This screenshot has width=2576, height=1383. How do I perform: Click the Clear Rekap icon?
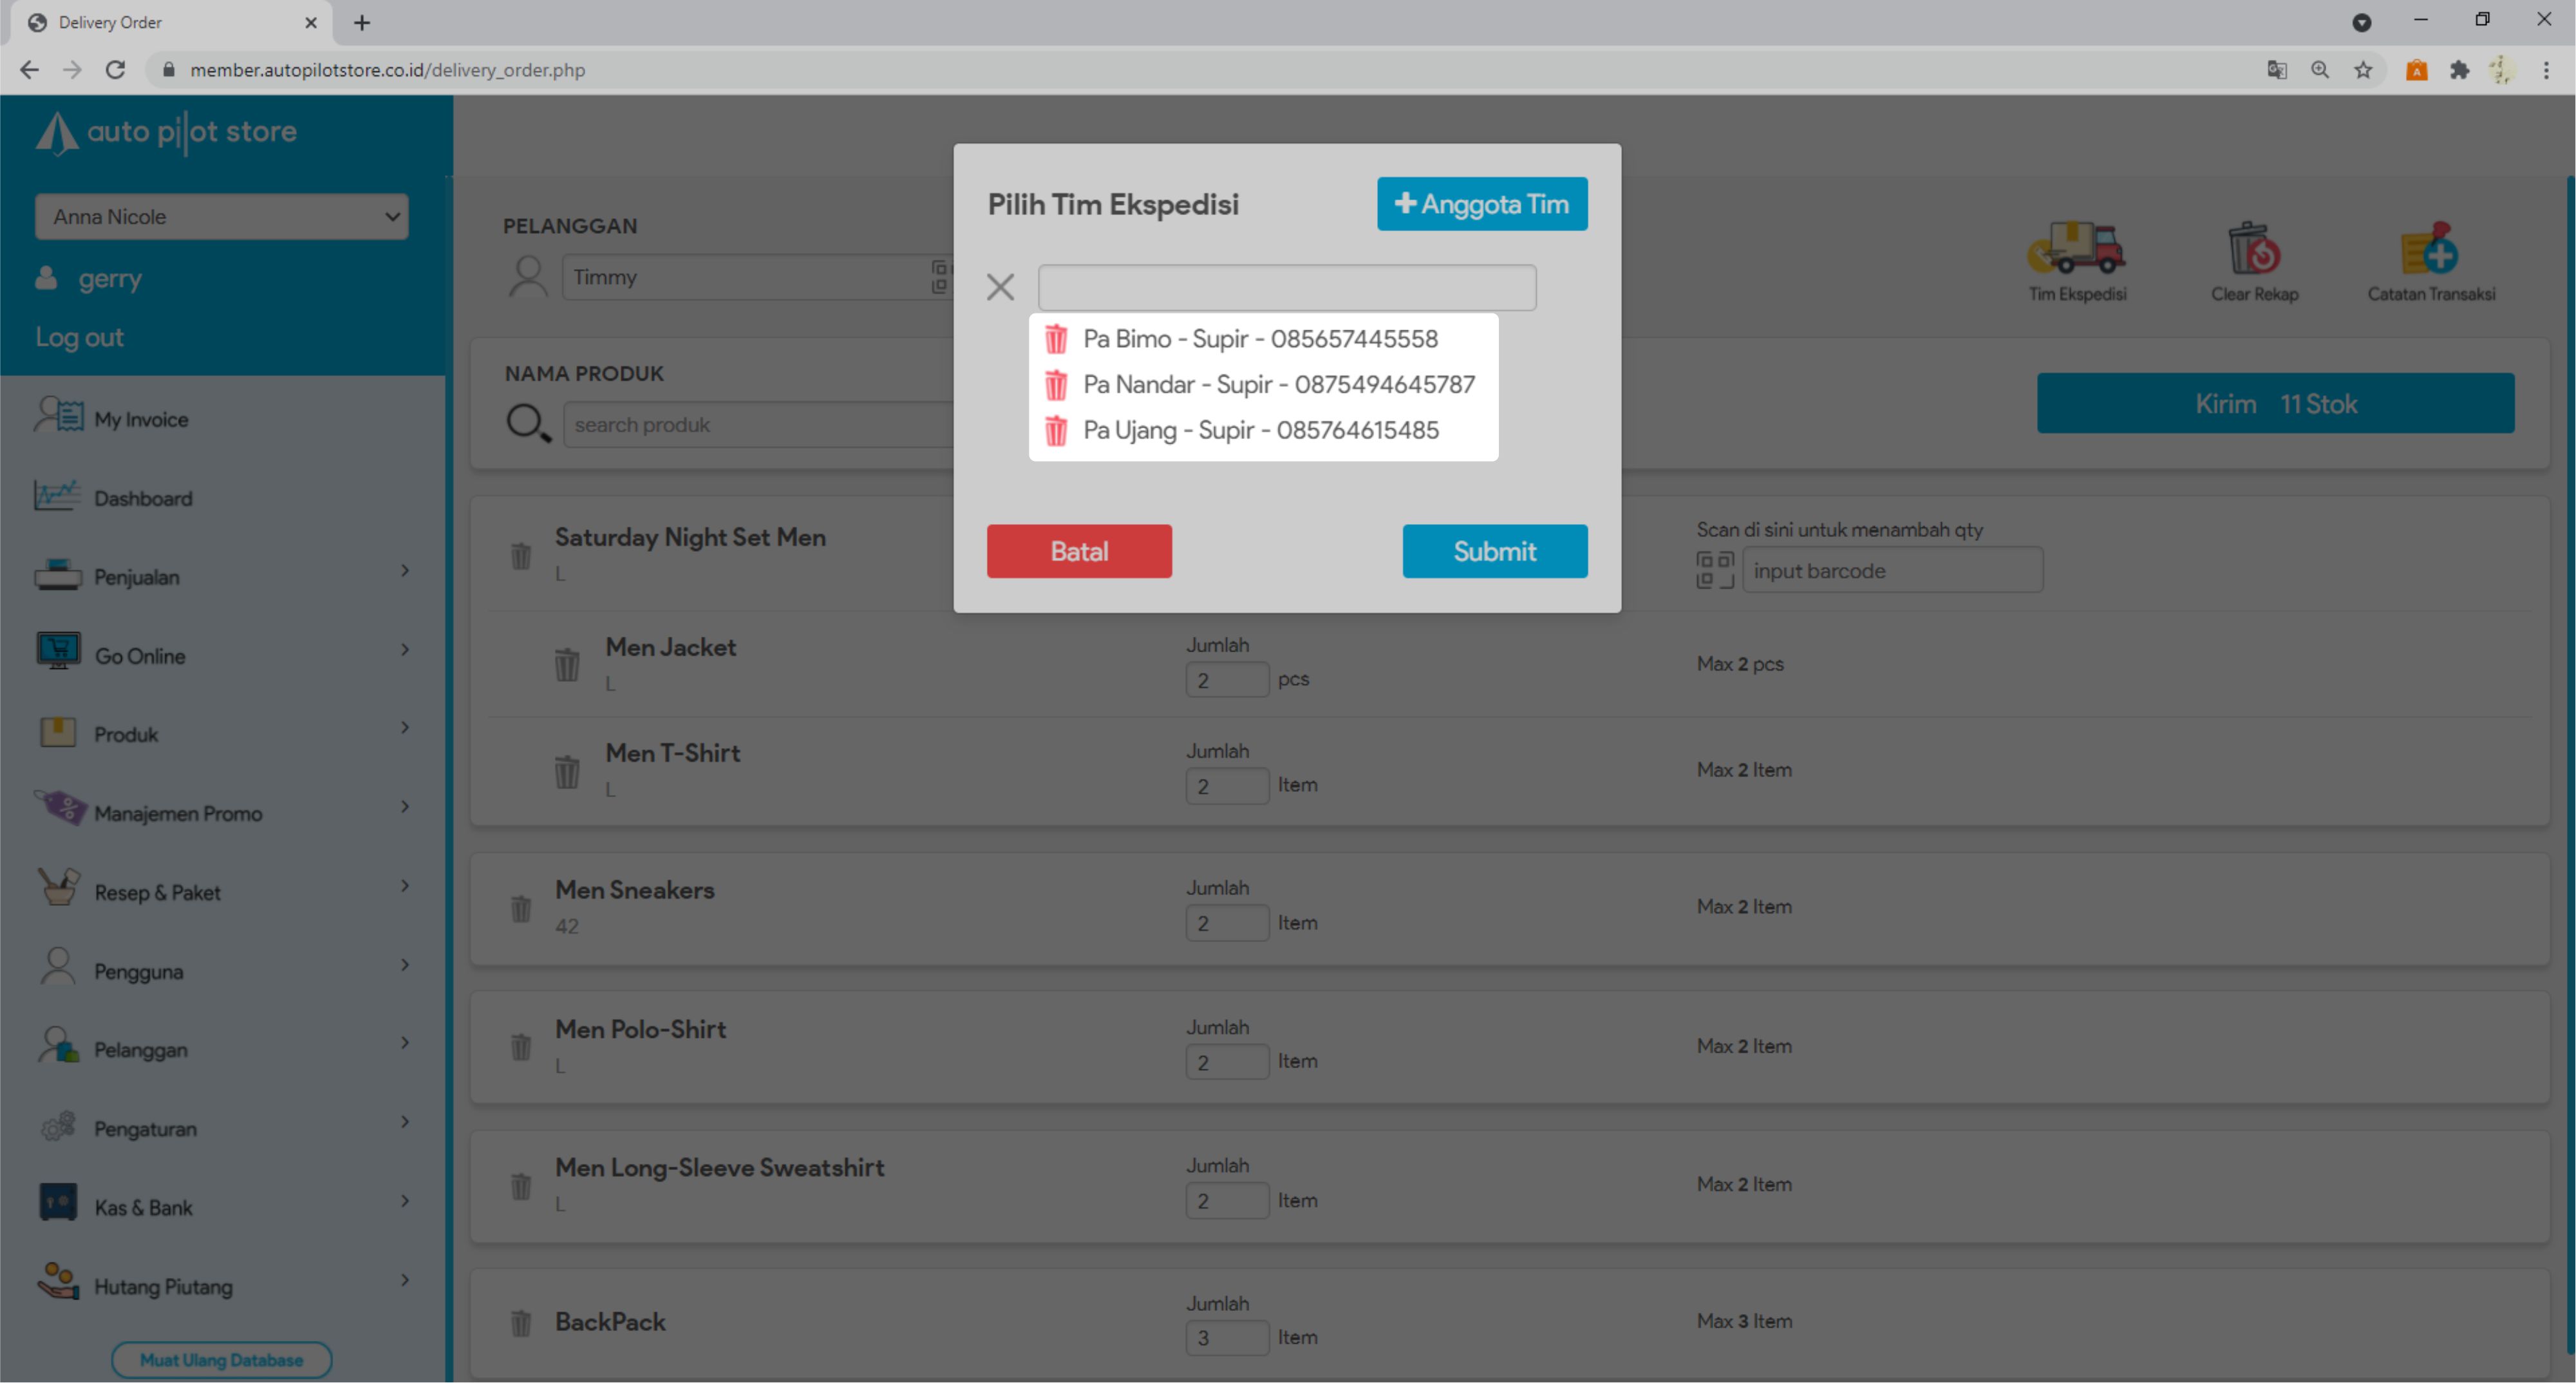[2254, 250]
